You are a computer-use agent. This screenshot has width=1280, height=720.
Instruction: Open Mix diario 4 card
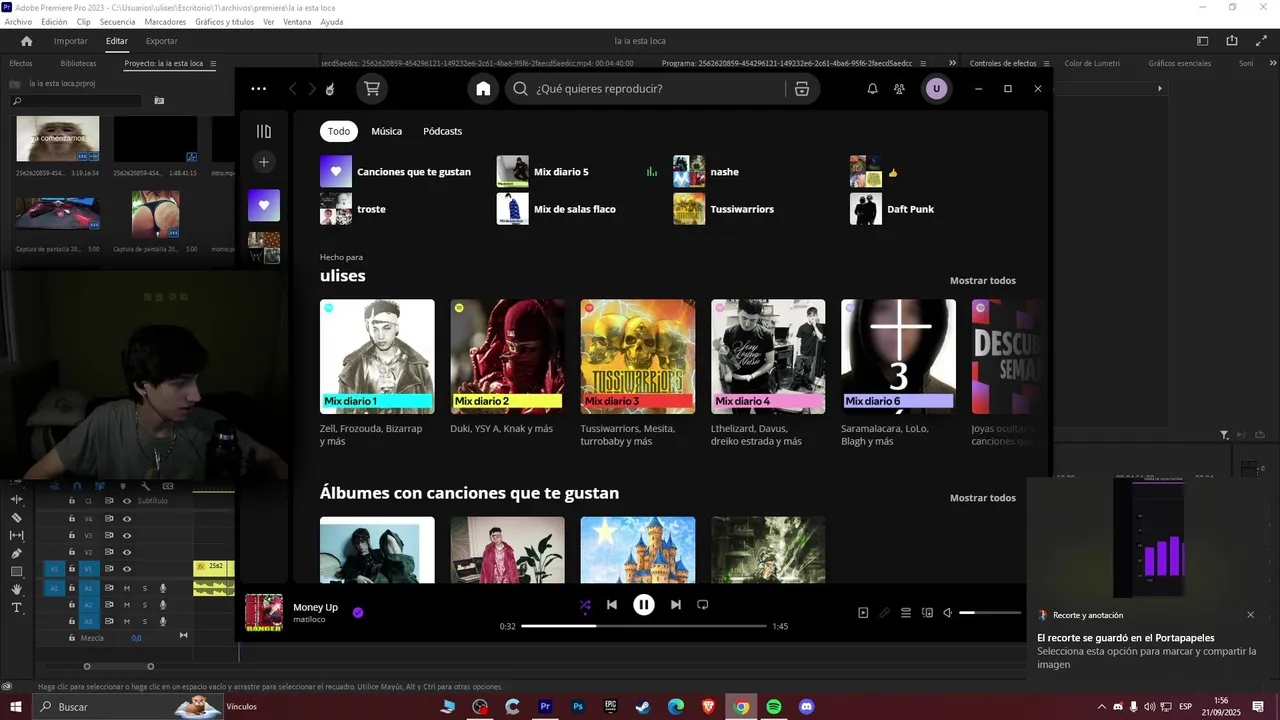click(x=768, y=373)
